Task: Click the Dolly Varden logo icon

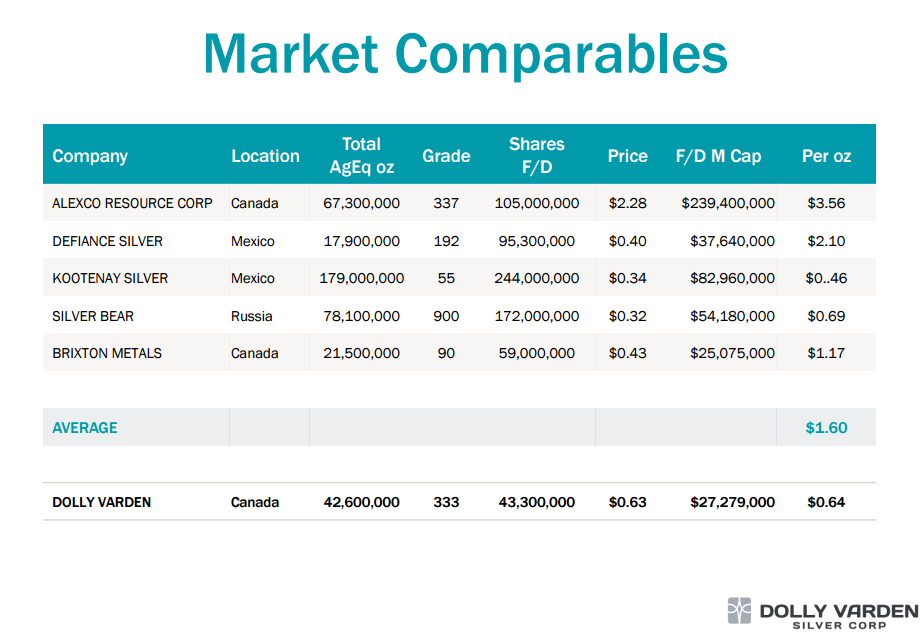Action: tap(739, 610)
